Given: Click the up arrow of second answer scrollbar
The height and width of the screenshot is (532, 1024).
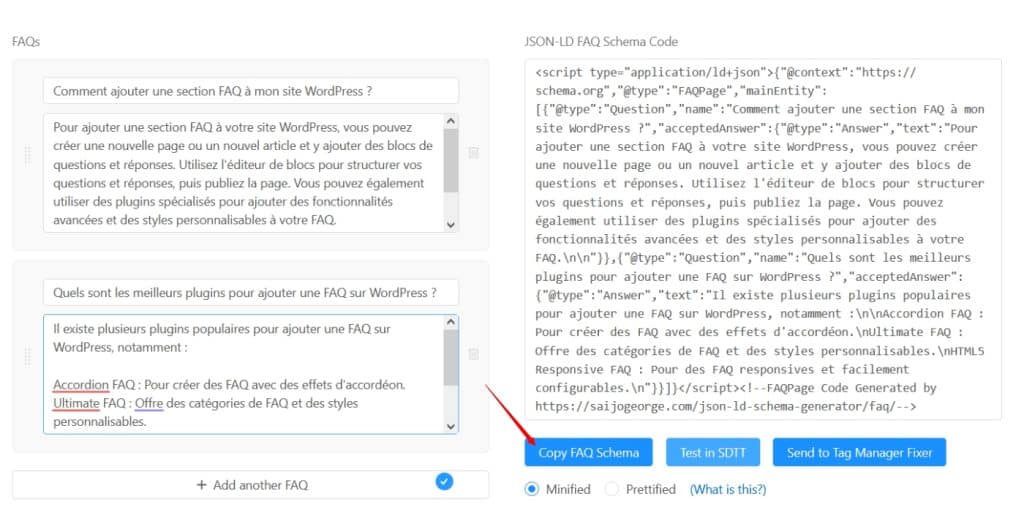Looking at the screenshot, I should (x=451, y=322).
